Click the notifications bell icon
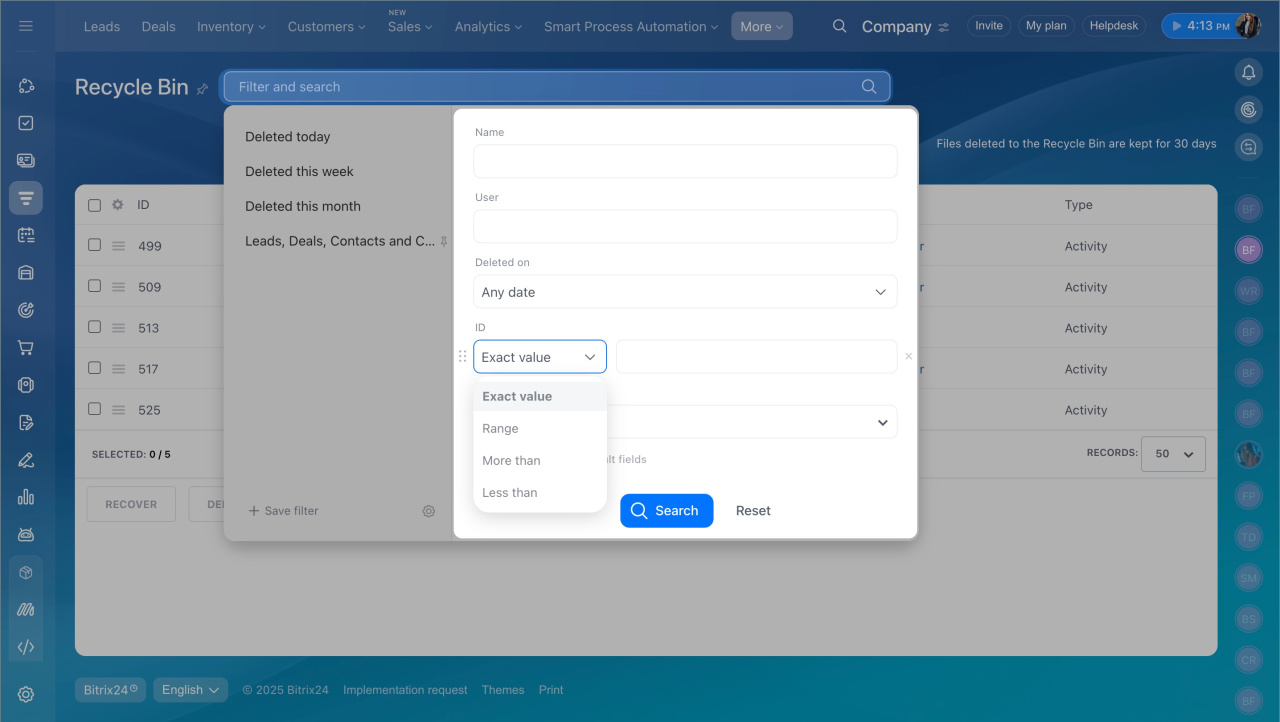 [x=1248, y=72]
